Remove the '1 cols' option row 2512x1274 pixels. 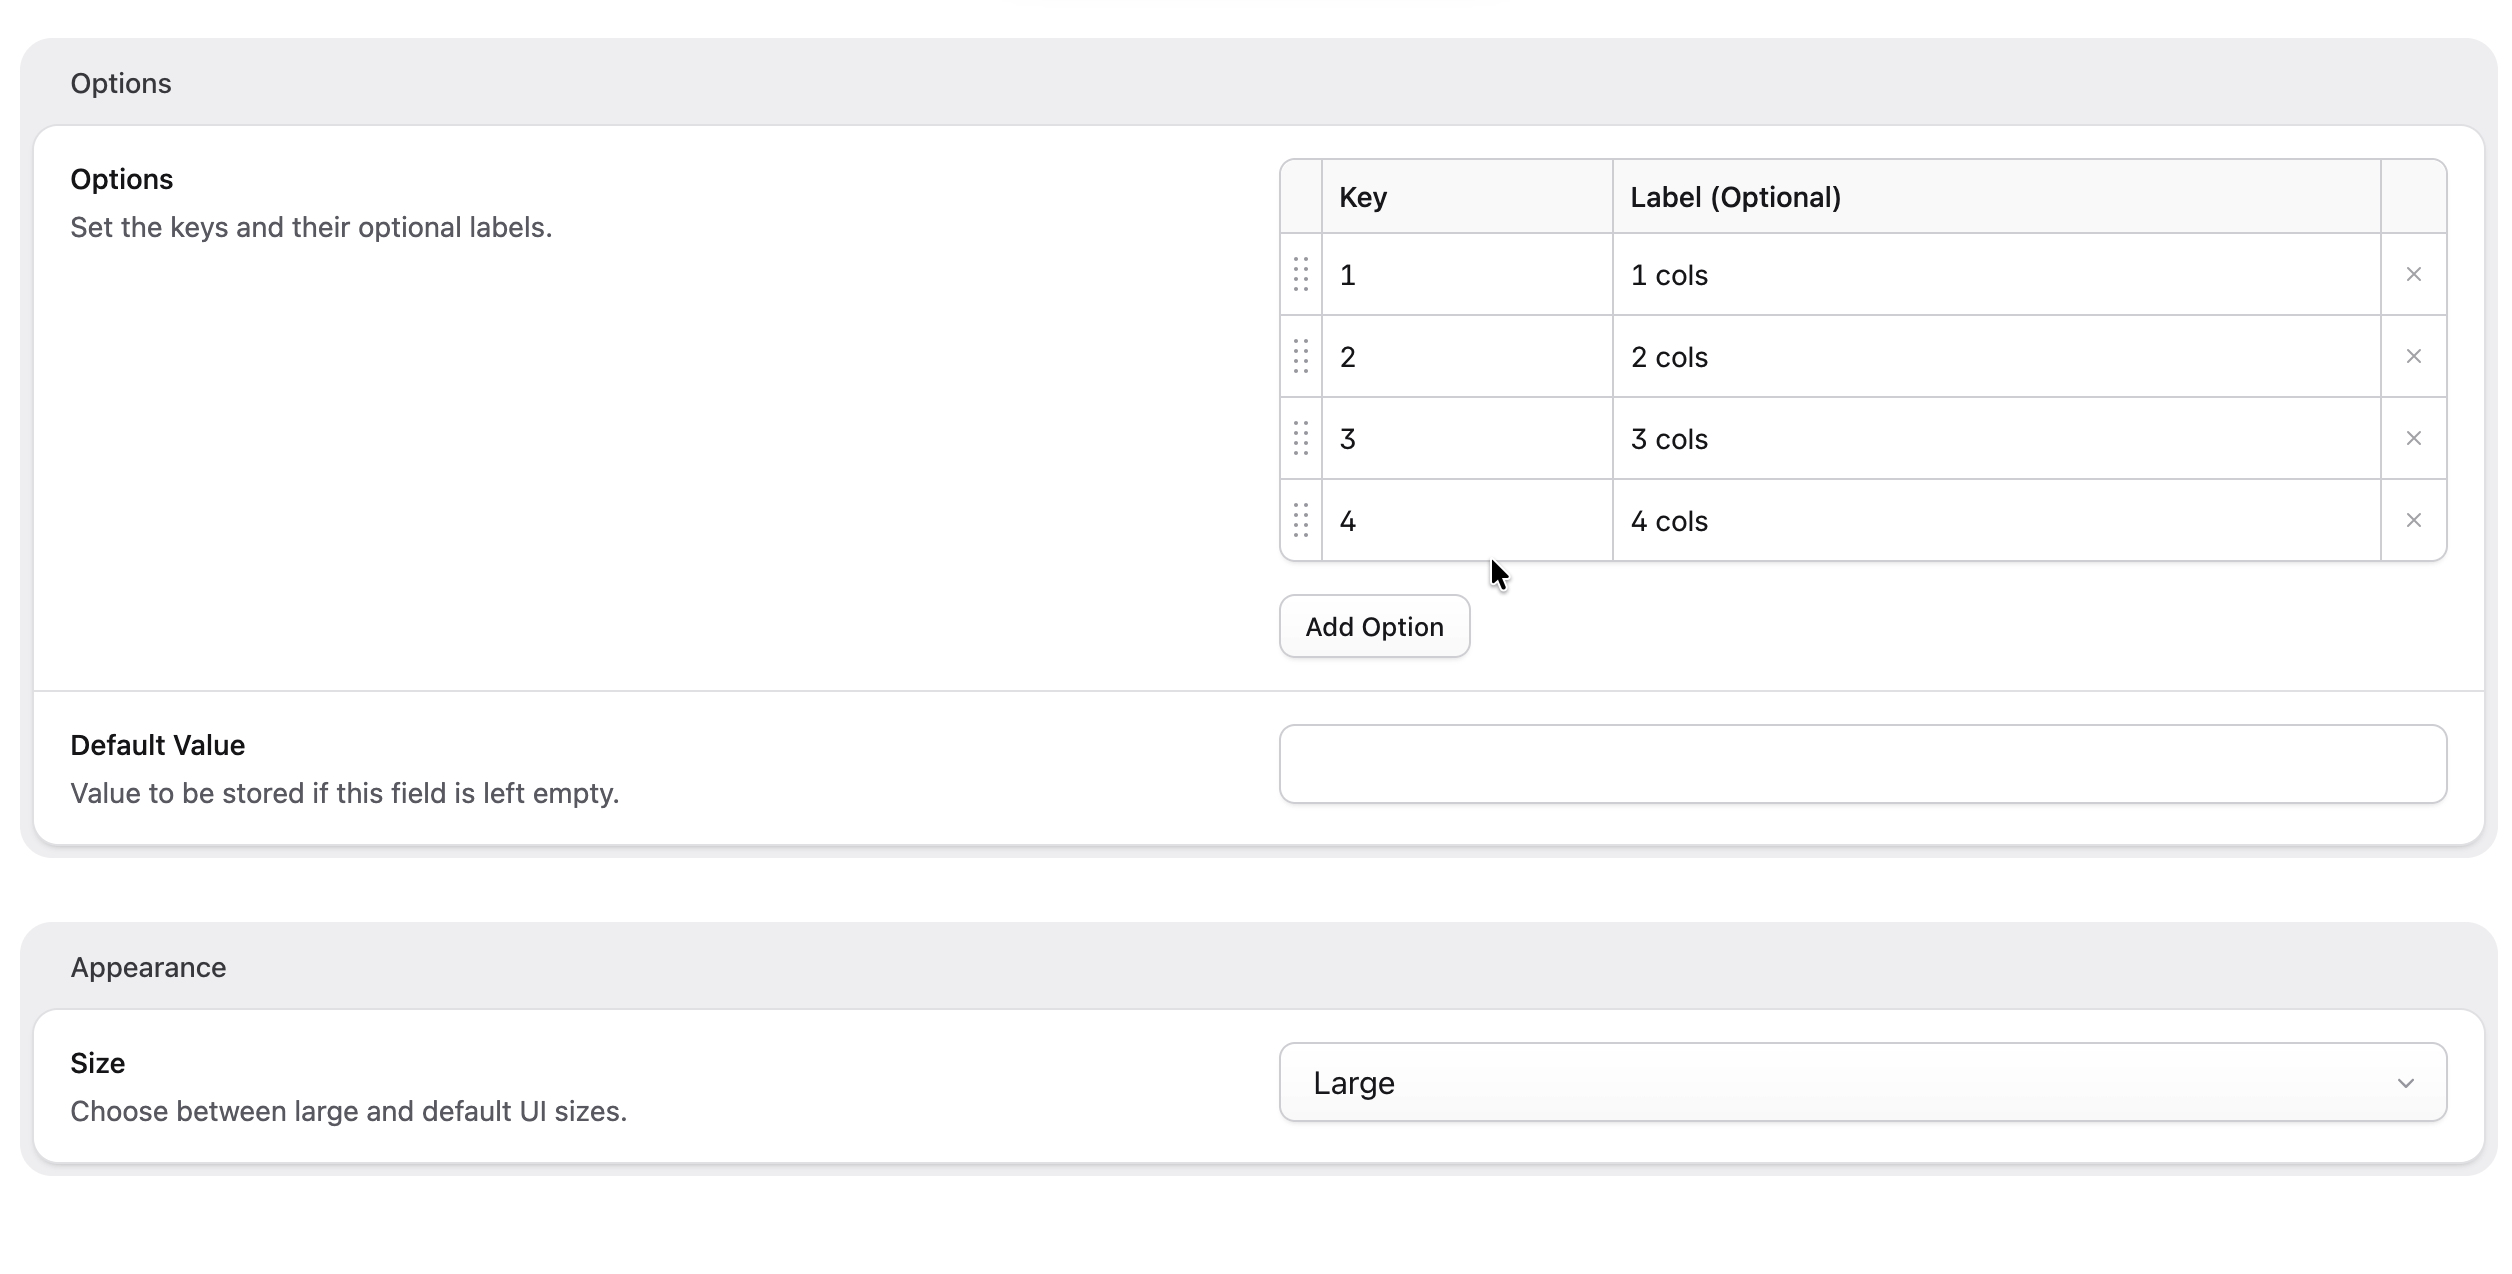click(2413, 274)
